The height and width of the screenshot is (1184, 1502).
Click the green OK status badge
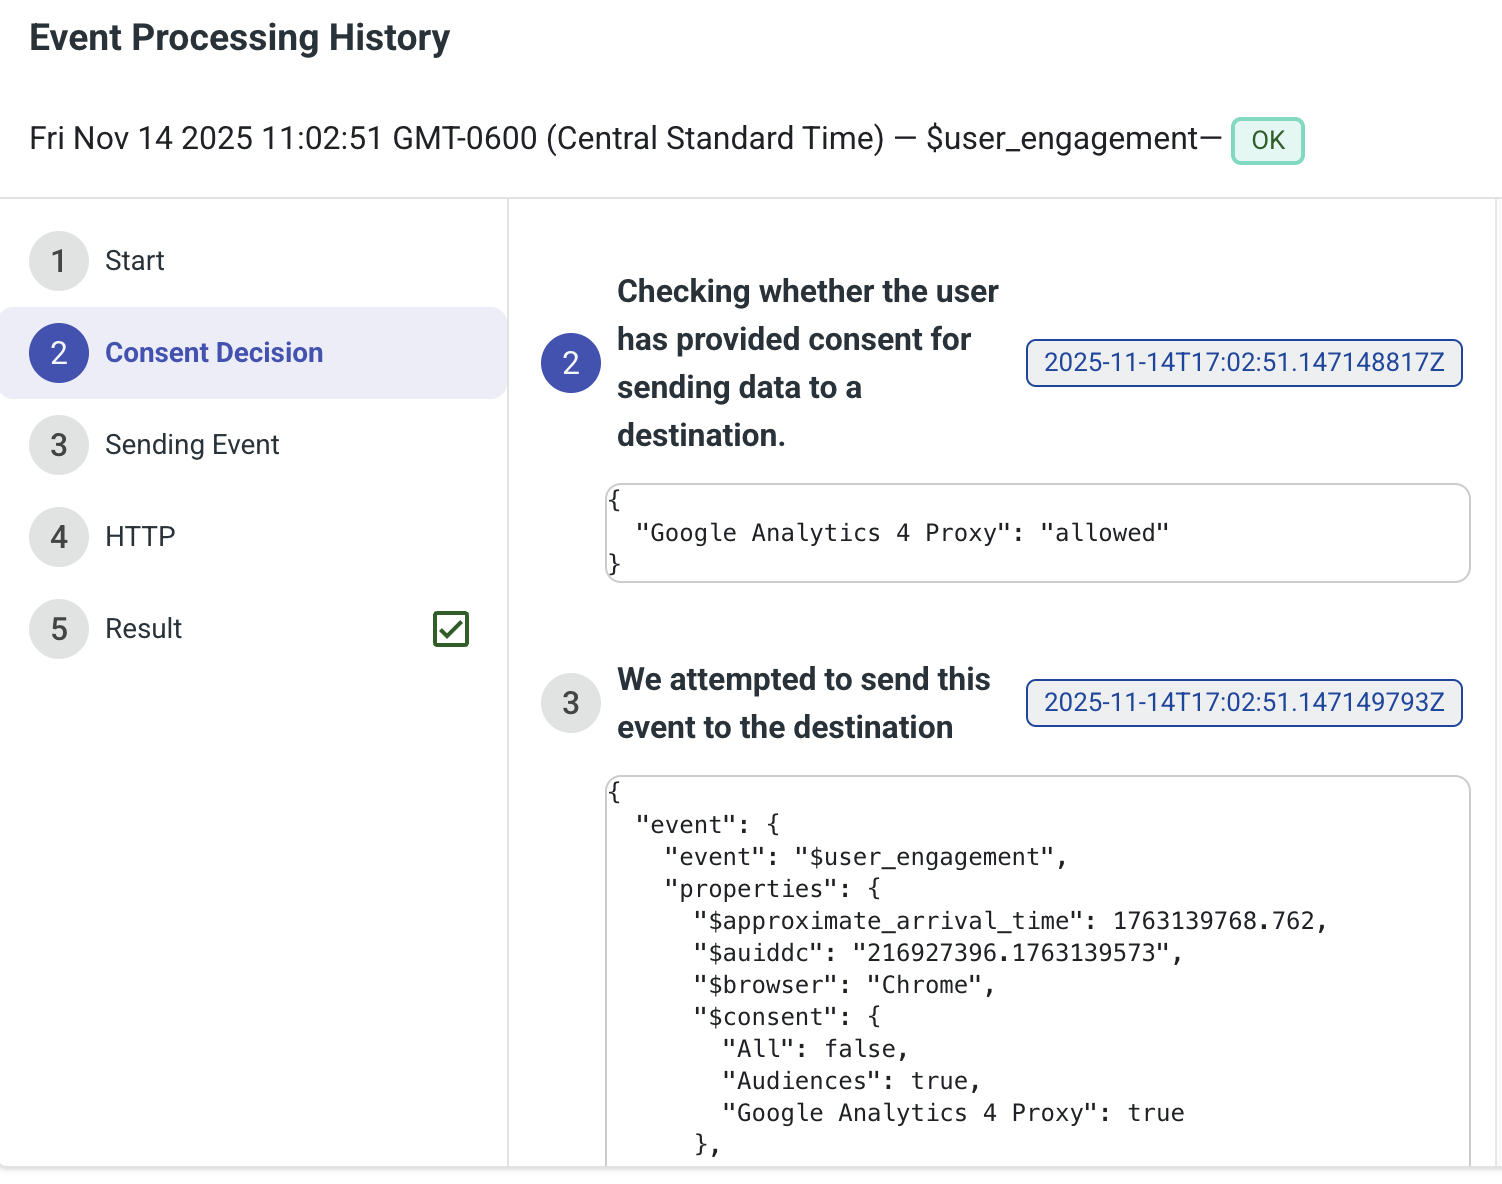tap(1267, 140)
